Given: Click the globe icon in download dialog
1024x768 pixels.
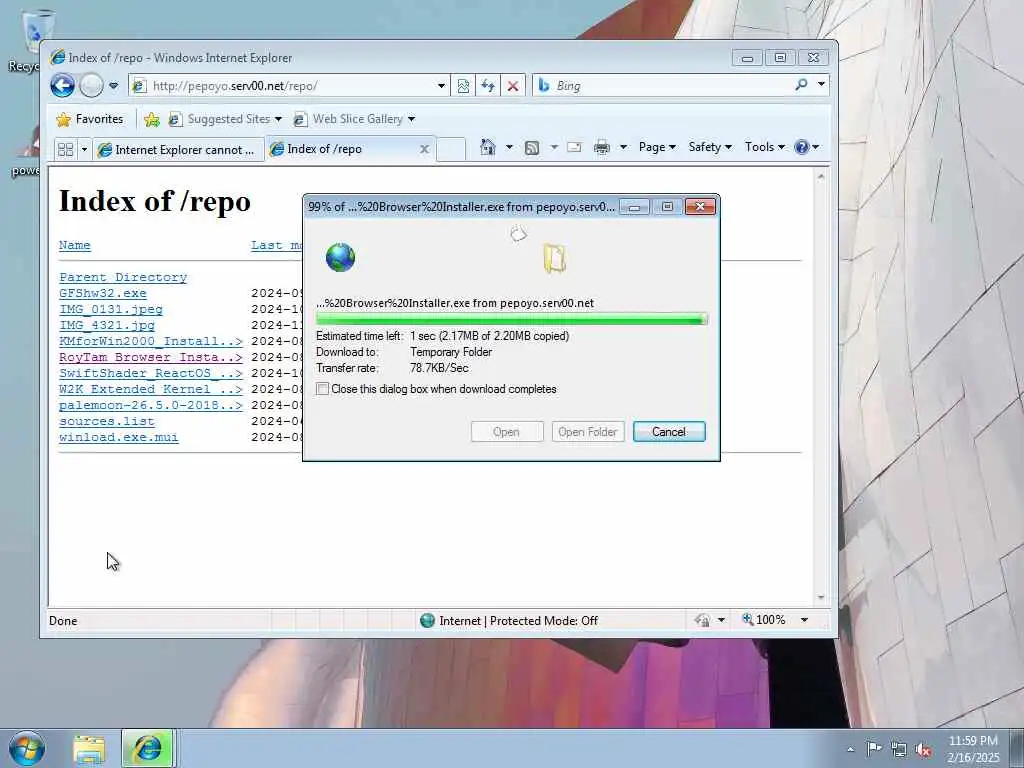Looking at the screenshot, I should click(x=340, y=257).
